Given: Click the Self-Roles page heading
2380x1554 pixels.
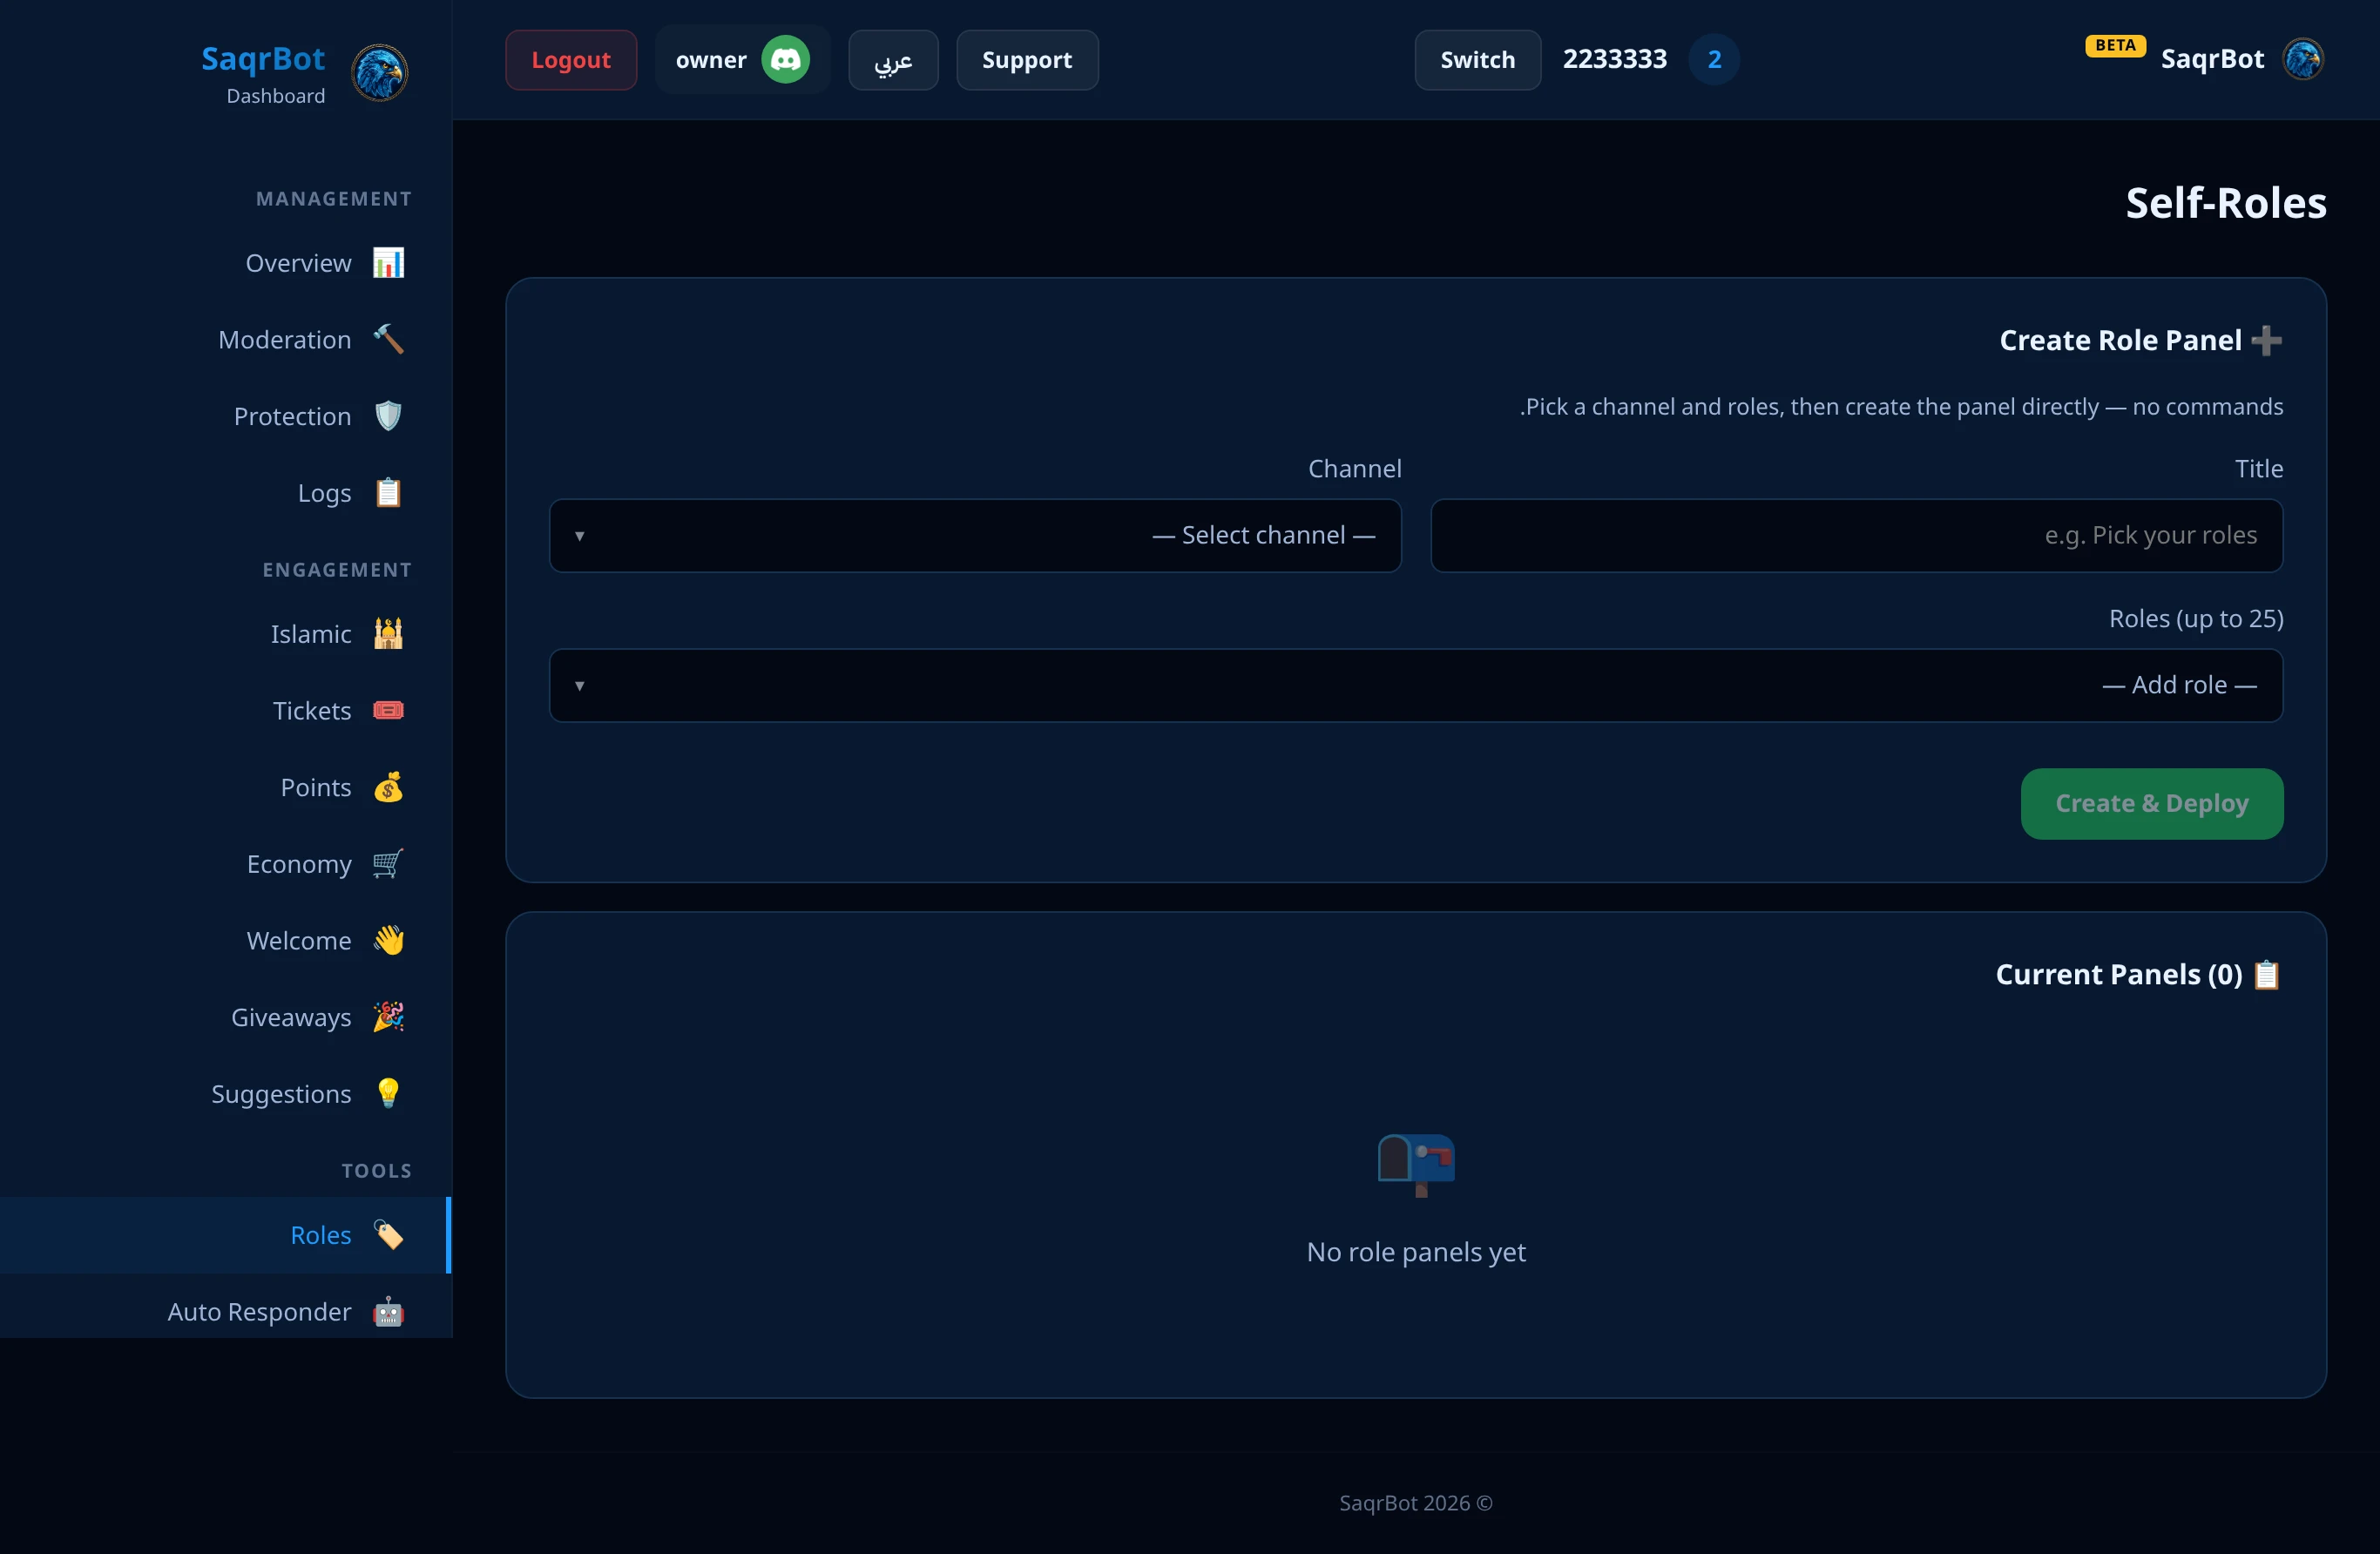Looking at the screenshot, I should [x=2226, y=203].
